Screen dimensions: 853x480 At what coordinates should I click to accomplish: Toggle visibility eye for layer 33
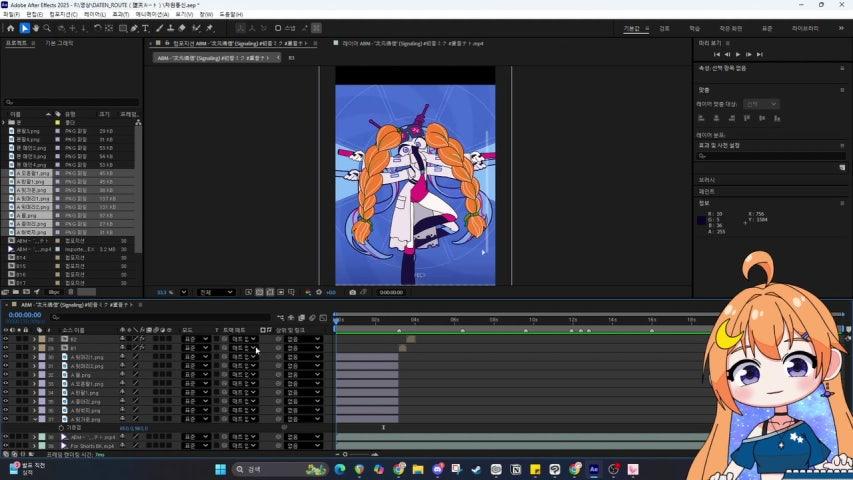tap(5, 384)
